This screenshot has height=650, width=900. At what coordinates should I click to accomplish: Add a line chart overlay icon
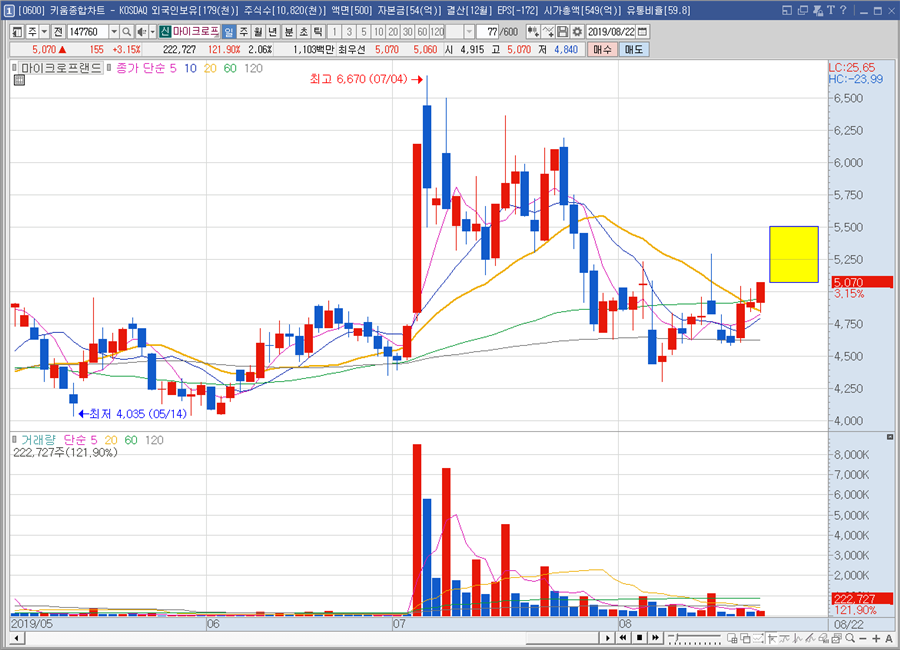coord(548,32)
